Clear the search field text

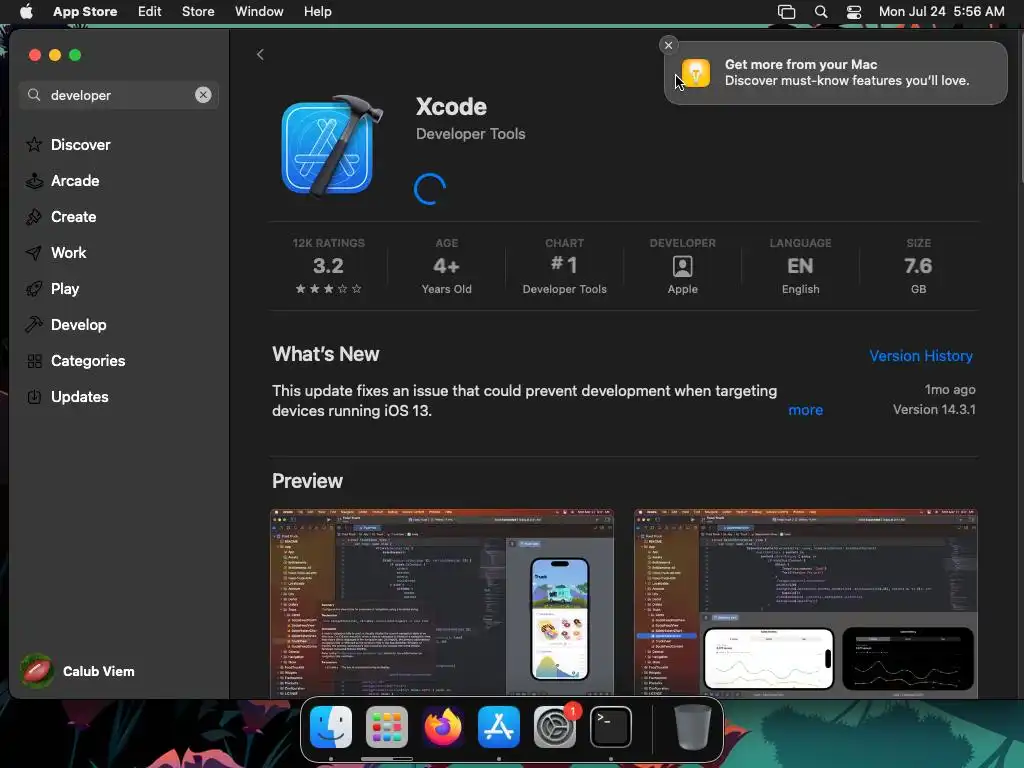click(x=203, y=95)
